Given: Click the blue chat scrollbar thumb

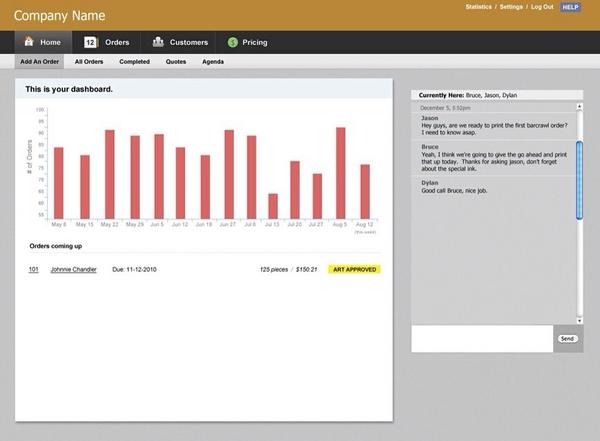Looking at the screenshot, I should [580, 180].
